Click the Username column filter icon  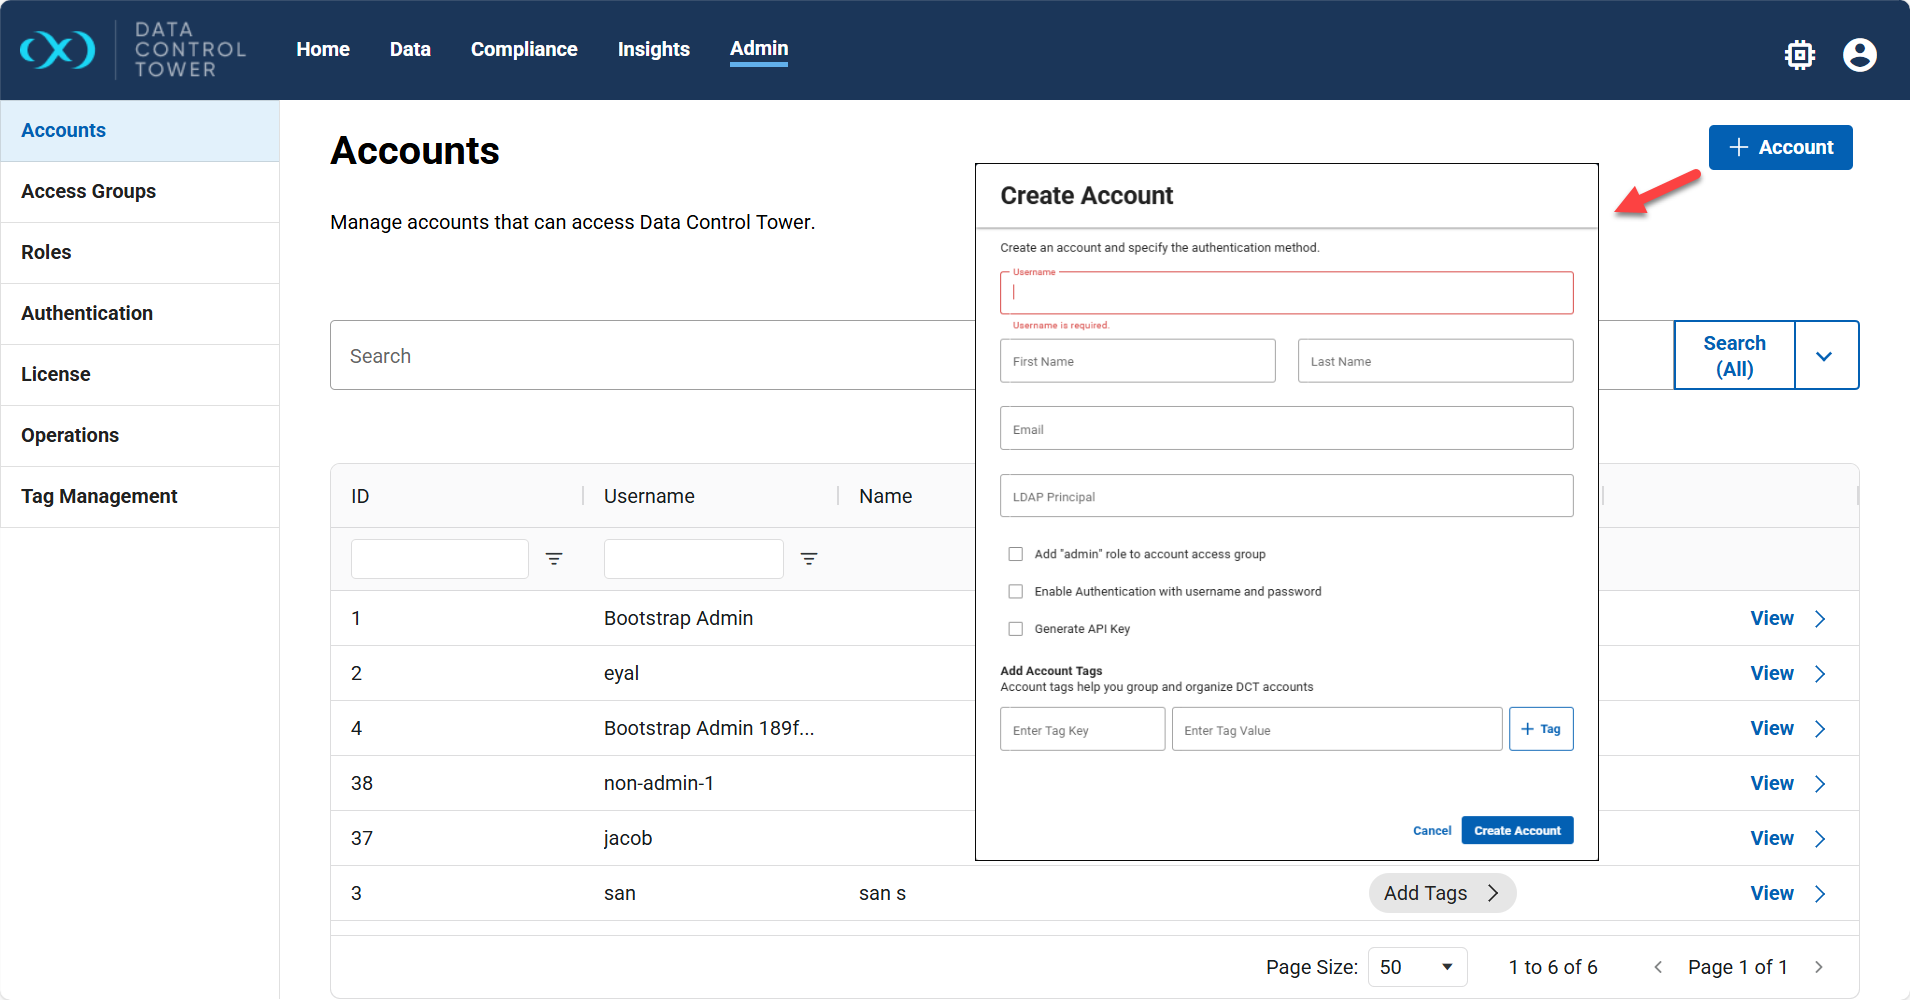click(x=809, y=559)
